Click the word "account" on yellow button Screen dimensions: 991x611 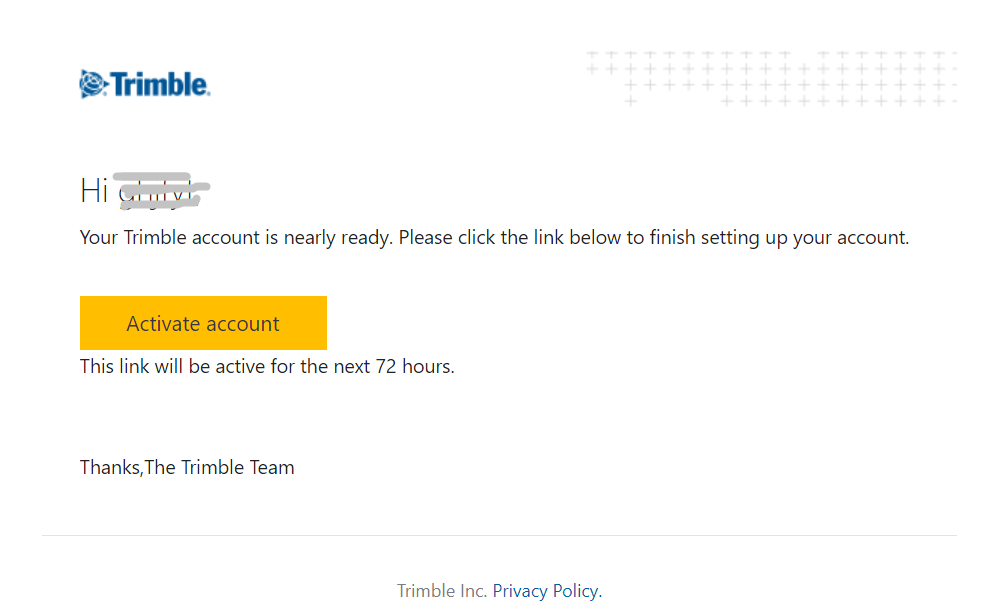click(x=243, y=324)
